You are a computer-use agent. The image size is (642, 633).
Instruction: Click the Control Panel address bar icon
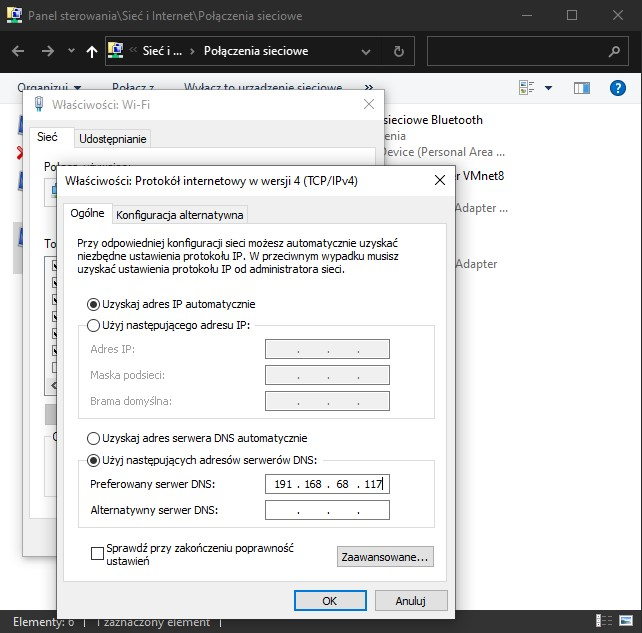[115, 50]
